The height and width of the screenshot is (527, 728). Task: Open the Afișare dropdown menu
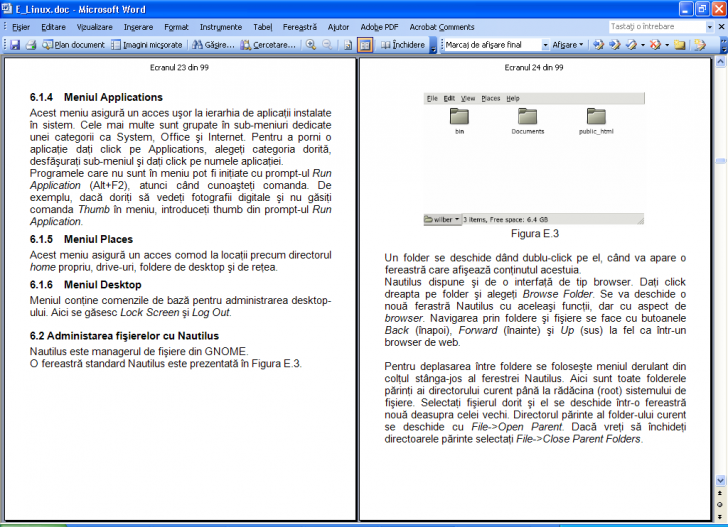567,45
